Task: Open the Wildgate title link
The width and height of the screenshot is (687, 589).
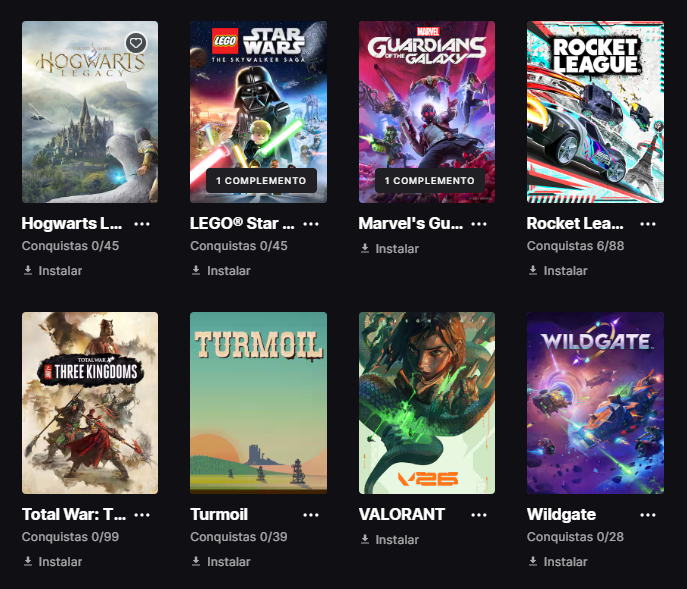Action: point(561,514)
